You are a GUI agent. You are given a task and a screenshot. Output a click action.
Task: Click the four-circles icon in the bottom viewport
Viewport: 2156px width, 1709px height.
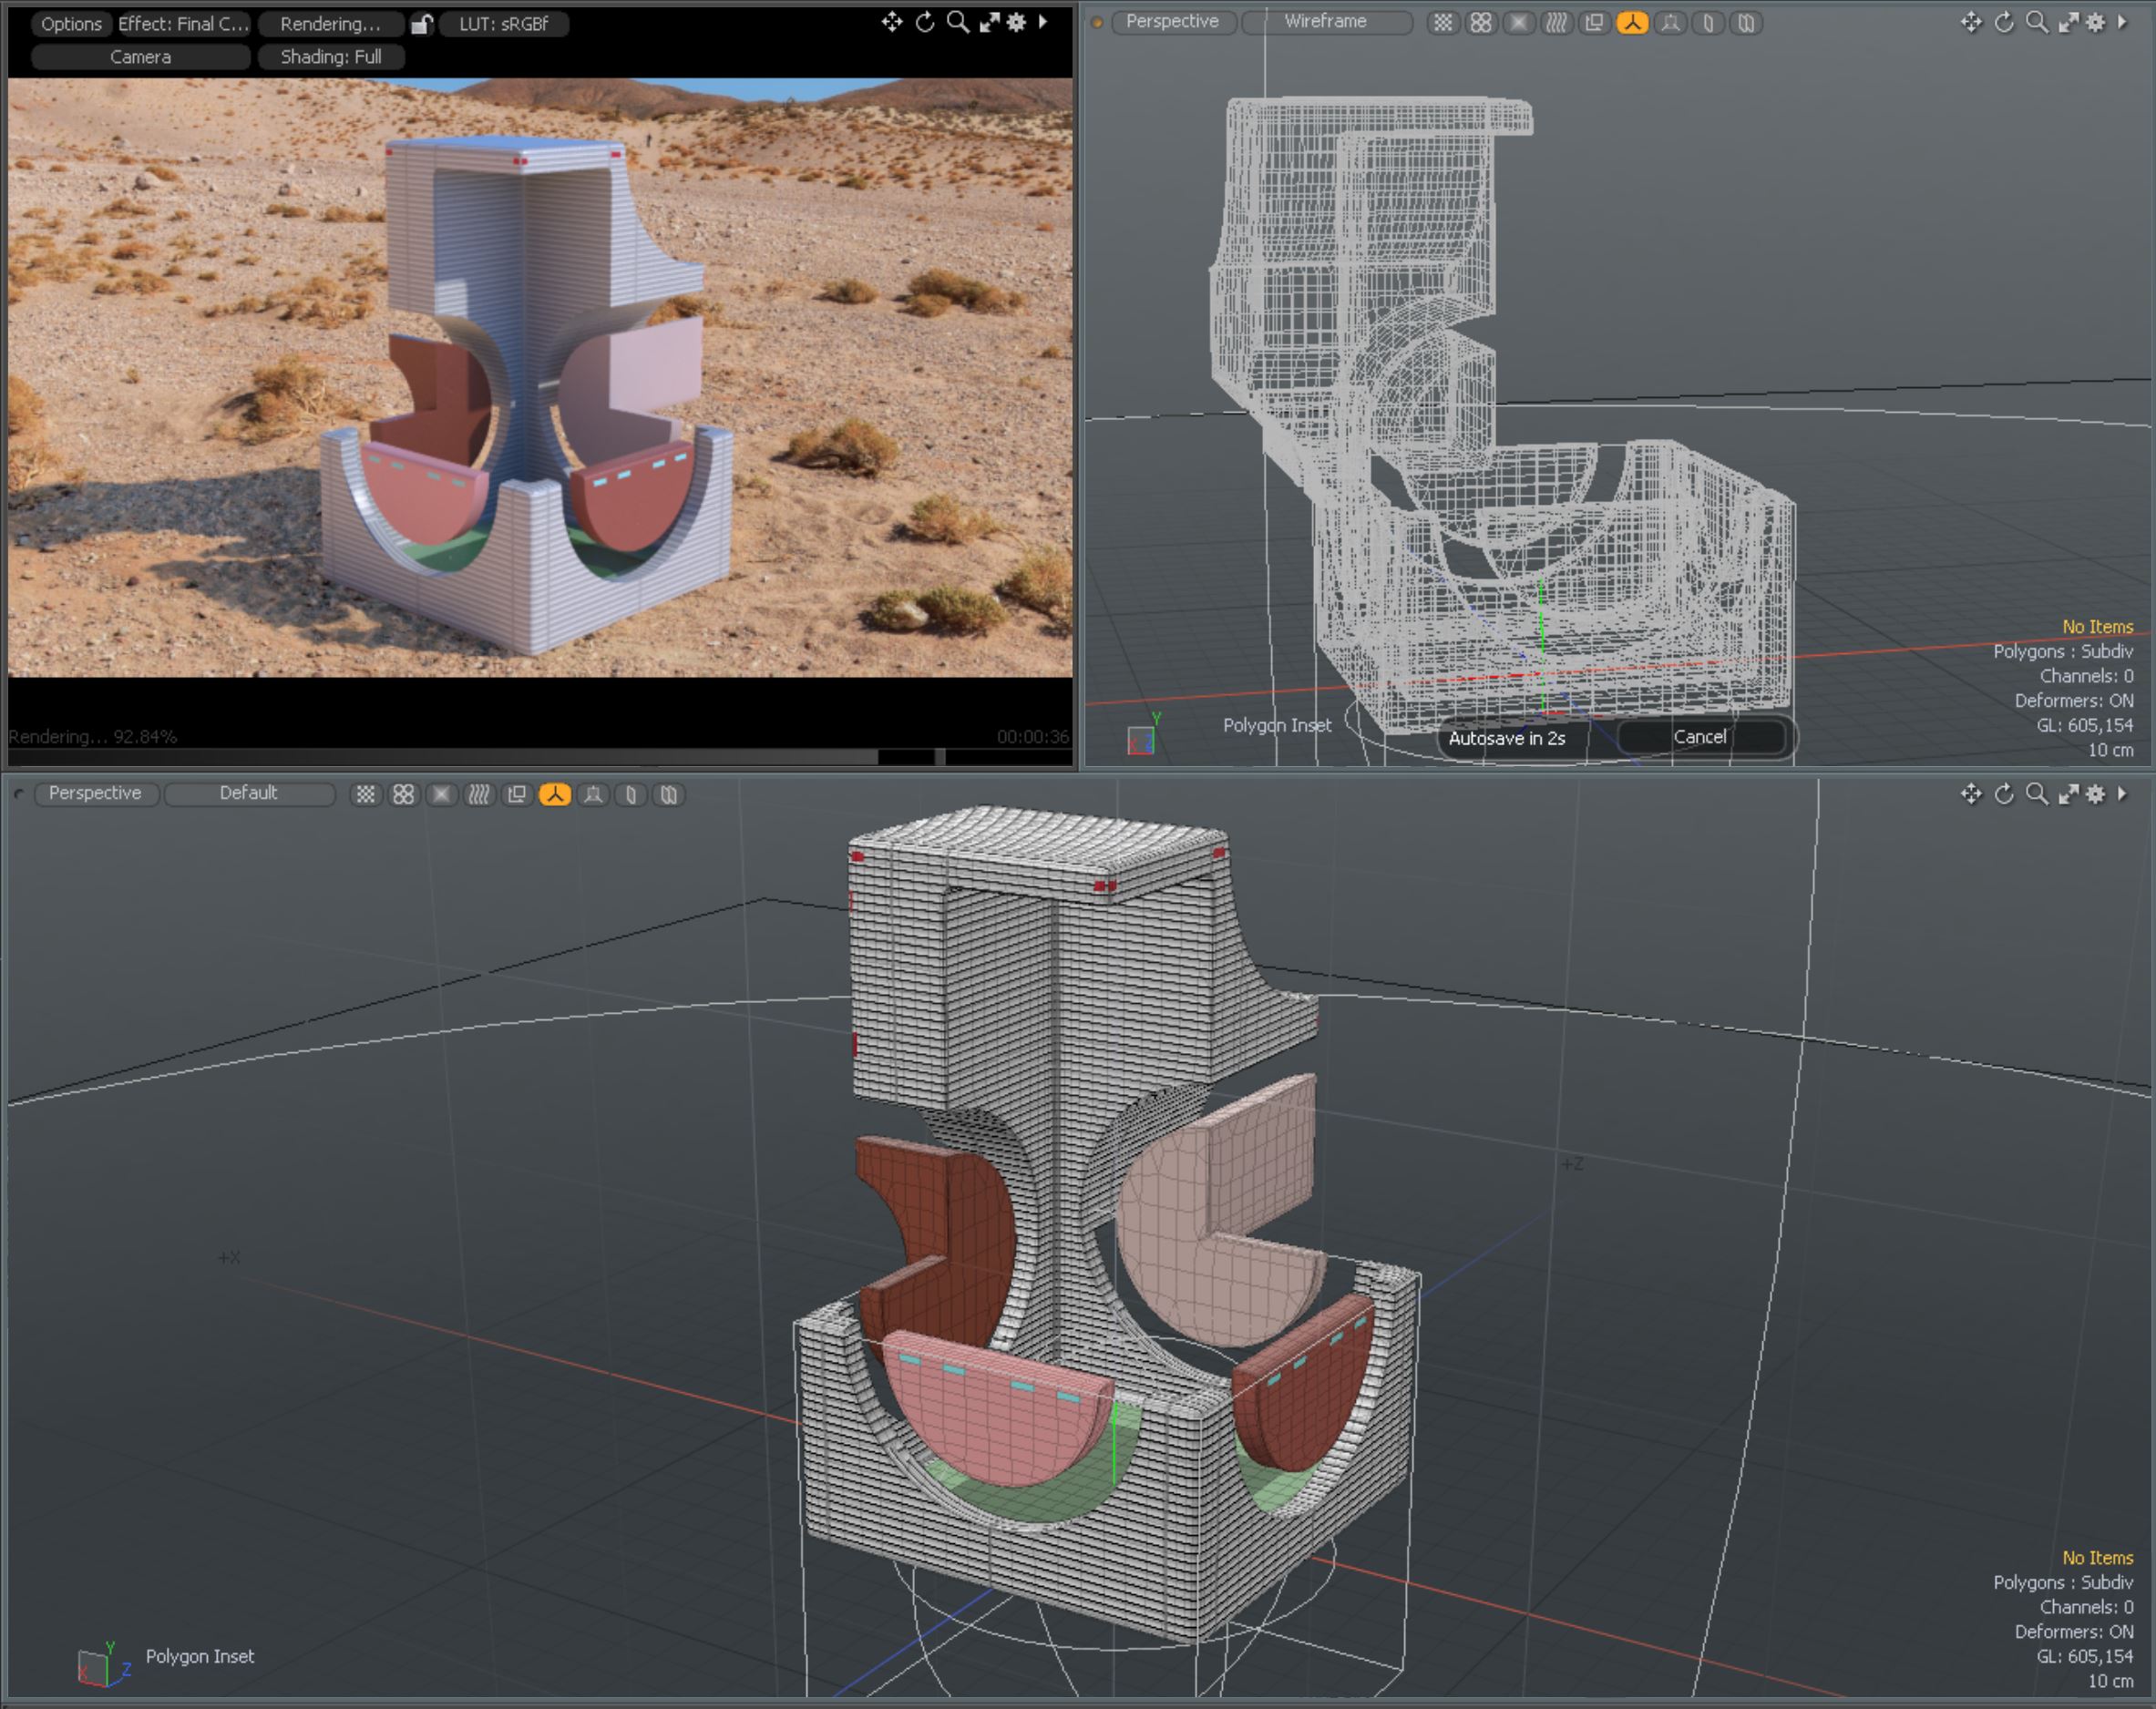403,794
